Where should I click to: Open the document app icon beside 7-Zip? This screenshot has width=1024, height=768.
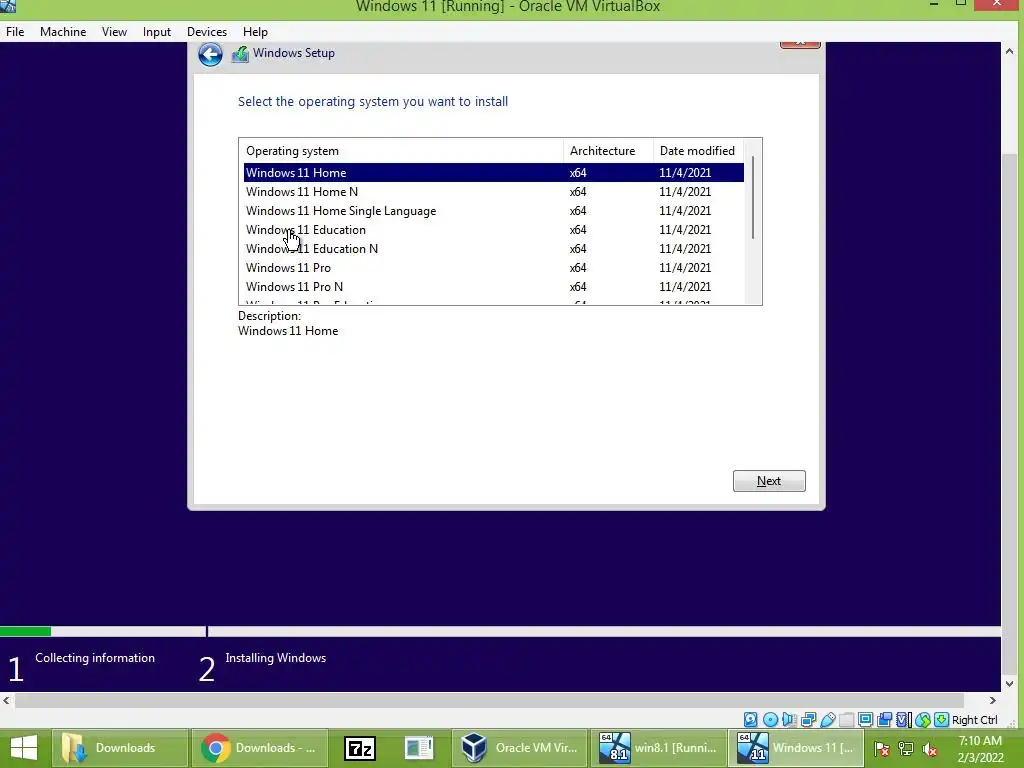pos(419,748)
